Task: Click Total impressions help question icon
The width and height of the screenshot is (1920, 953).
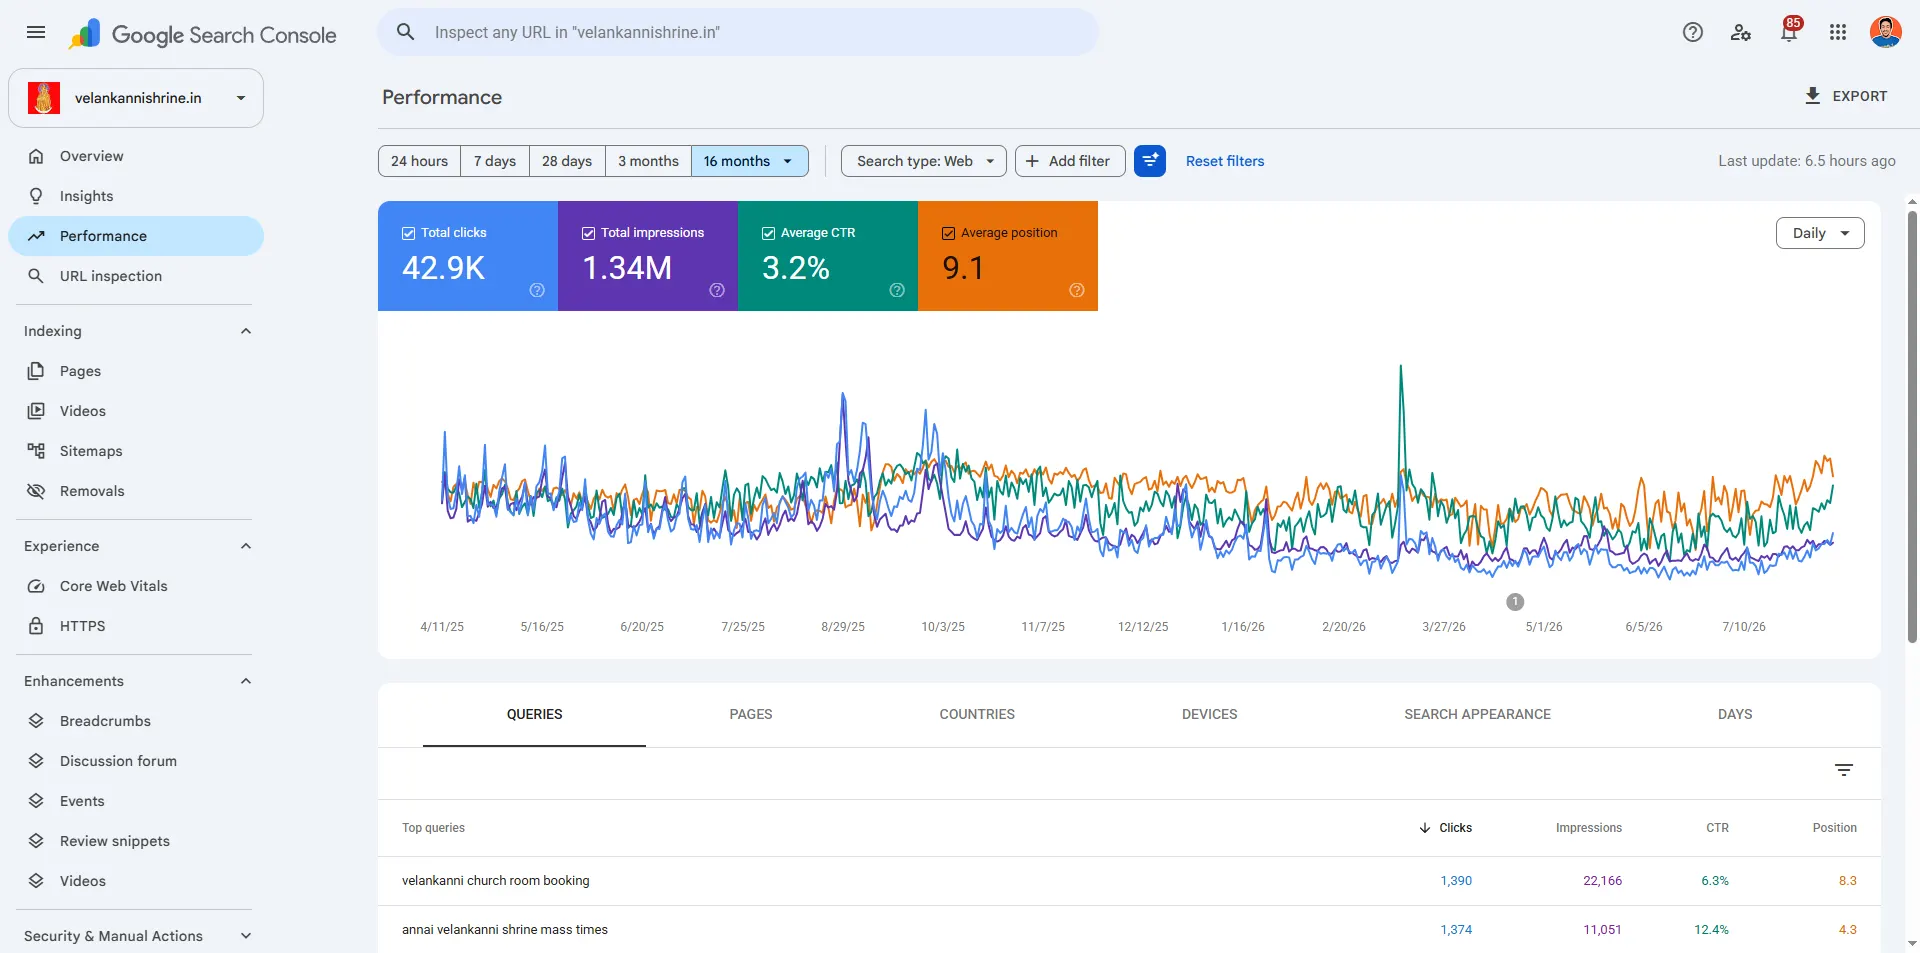Action: 717,290
